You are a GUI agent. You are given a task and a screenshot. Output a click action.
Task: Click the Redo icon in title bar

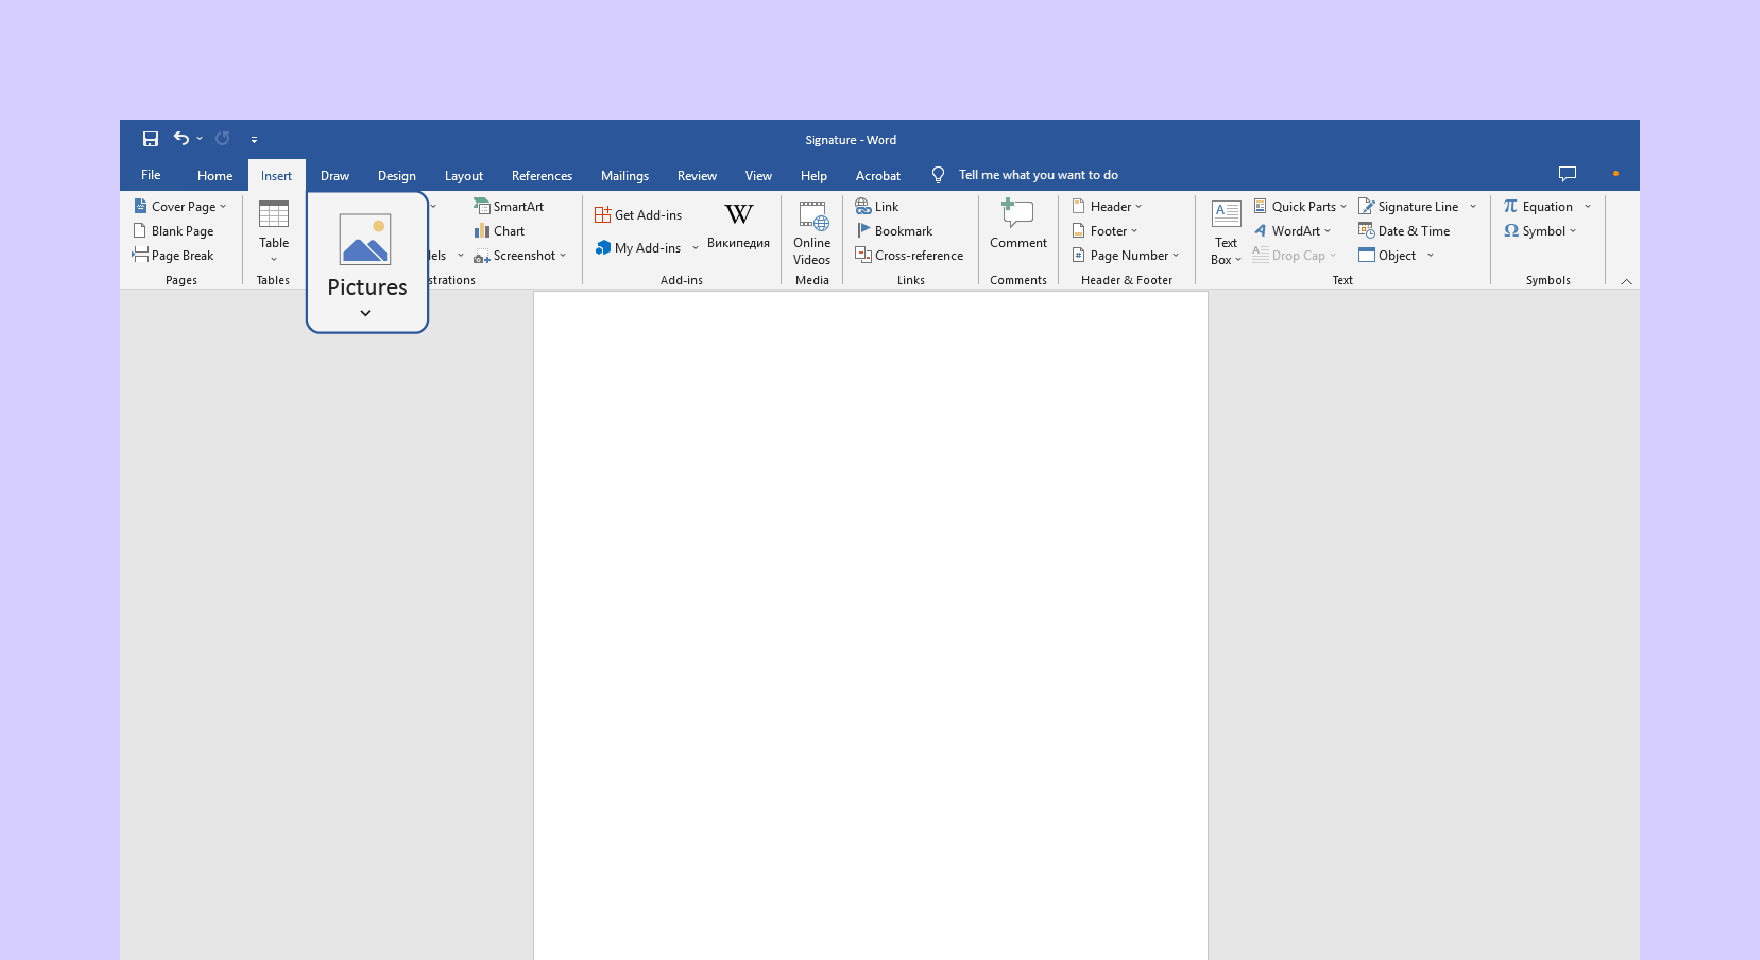tap(222, 139)
